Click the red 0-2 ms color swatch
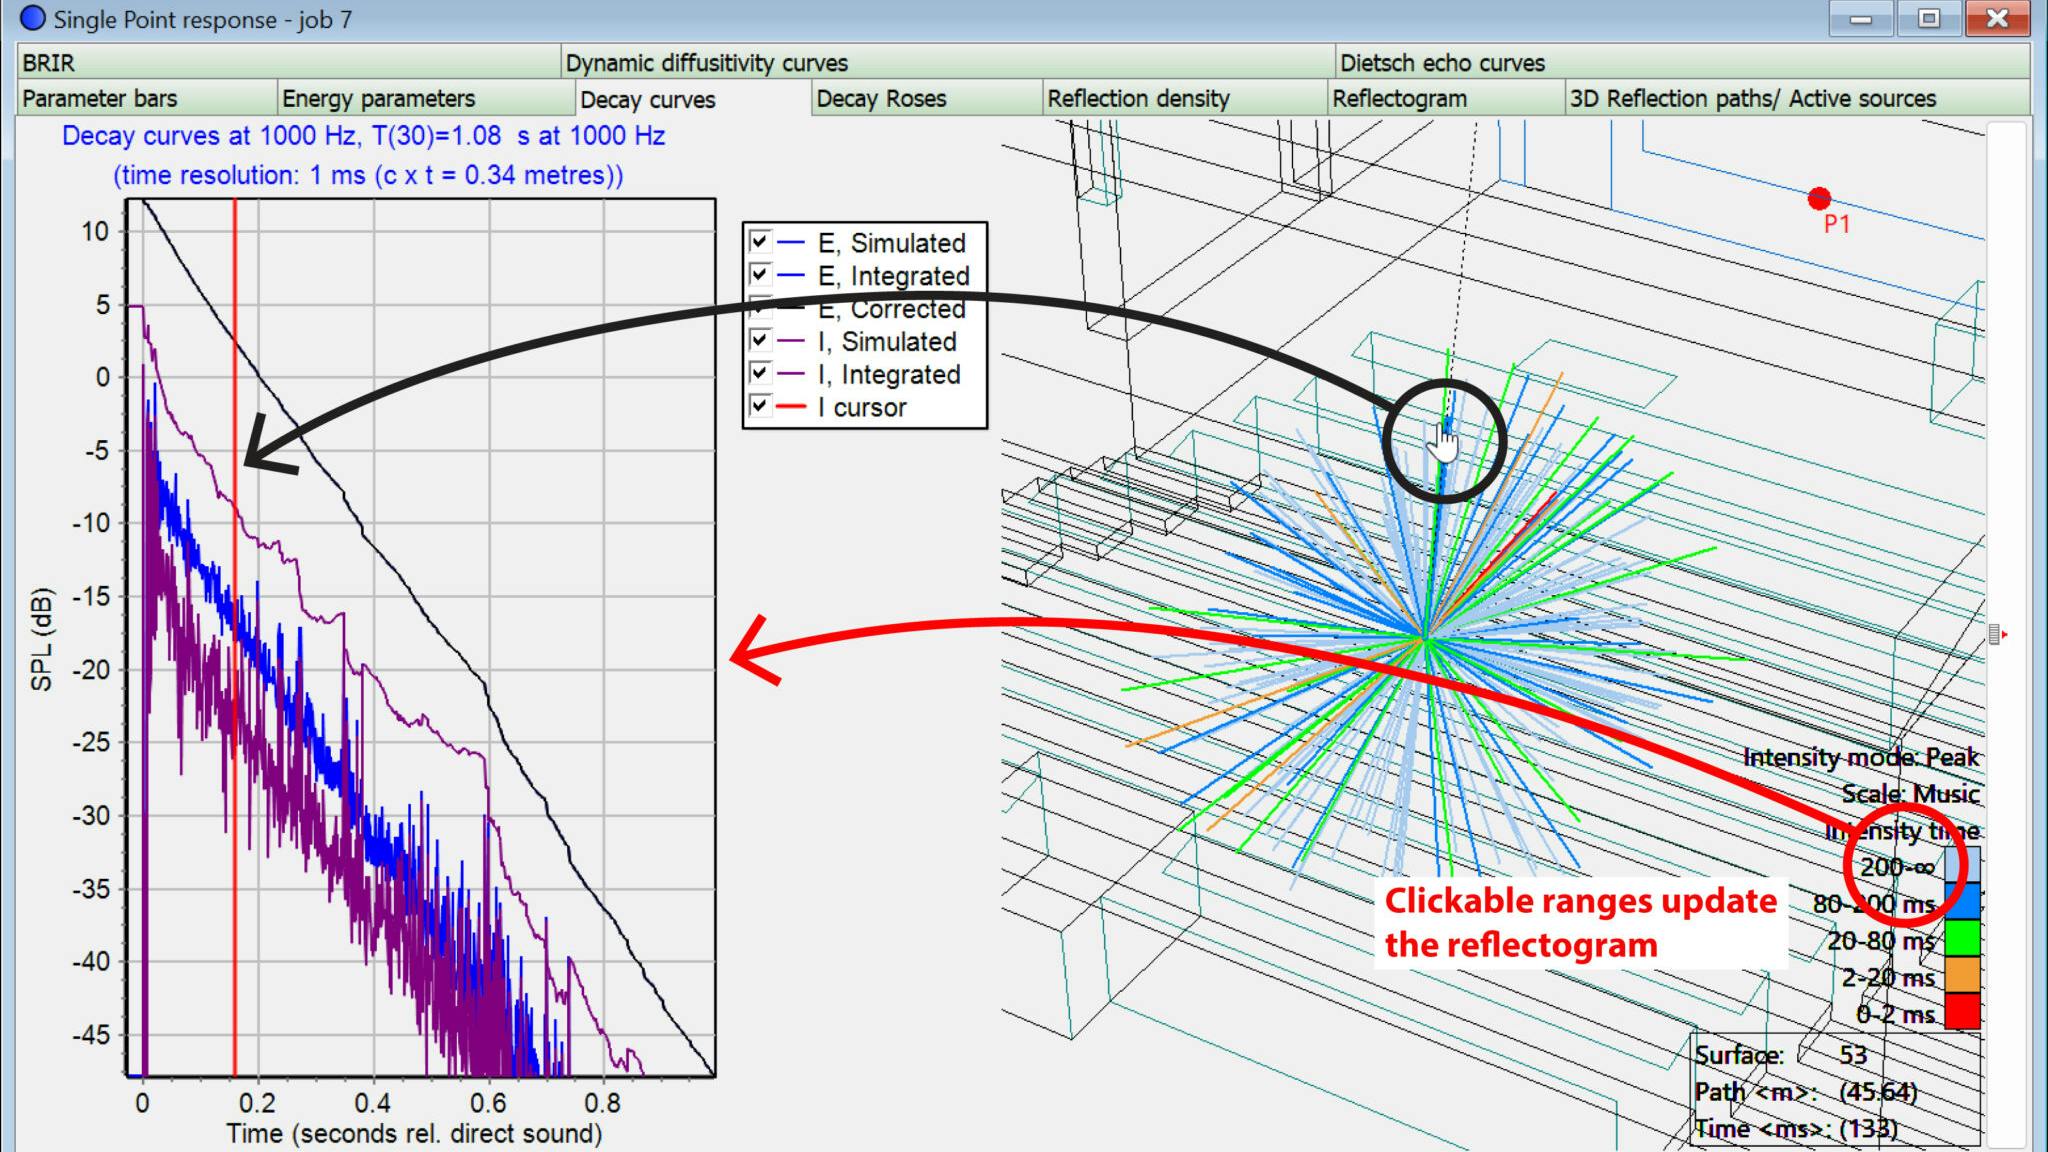Viewport: 2048px width, 1152px height. 1963,1010
